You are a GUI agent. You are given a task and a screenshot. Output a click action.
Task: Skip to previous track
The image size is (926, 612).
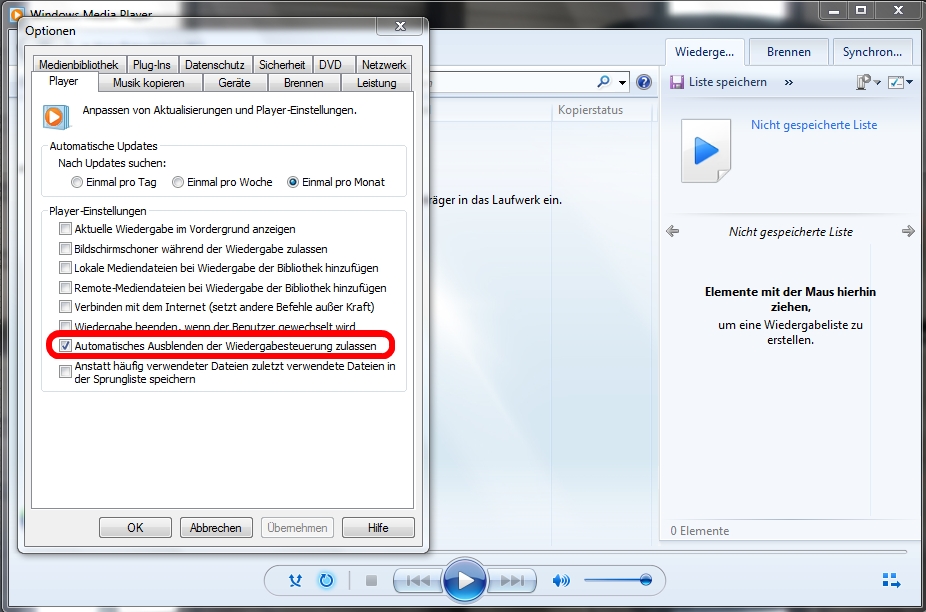[x=418, y=581]
